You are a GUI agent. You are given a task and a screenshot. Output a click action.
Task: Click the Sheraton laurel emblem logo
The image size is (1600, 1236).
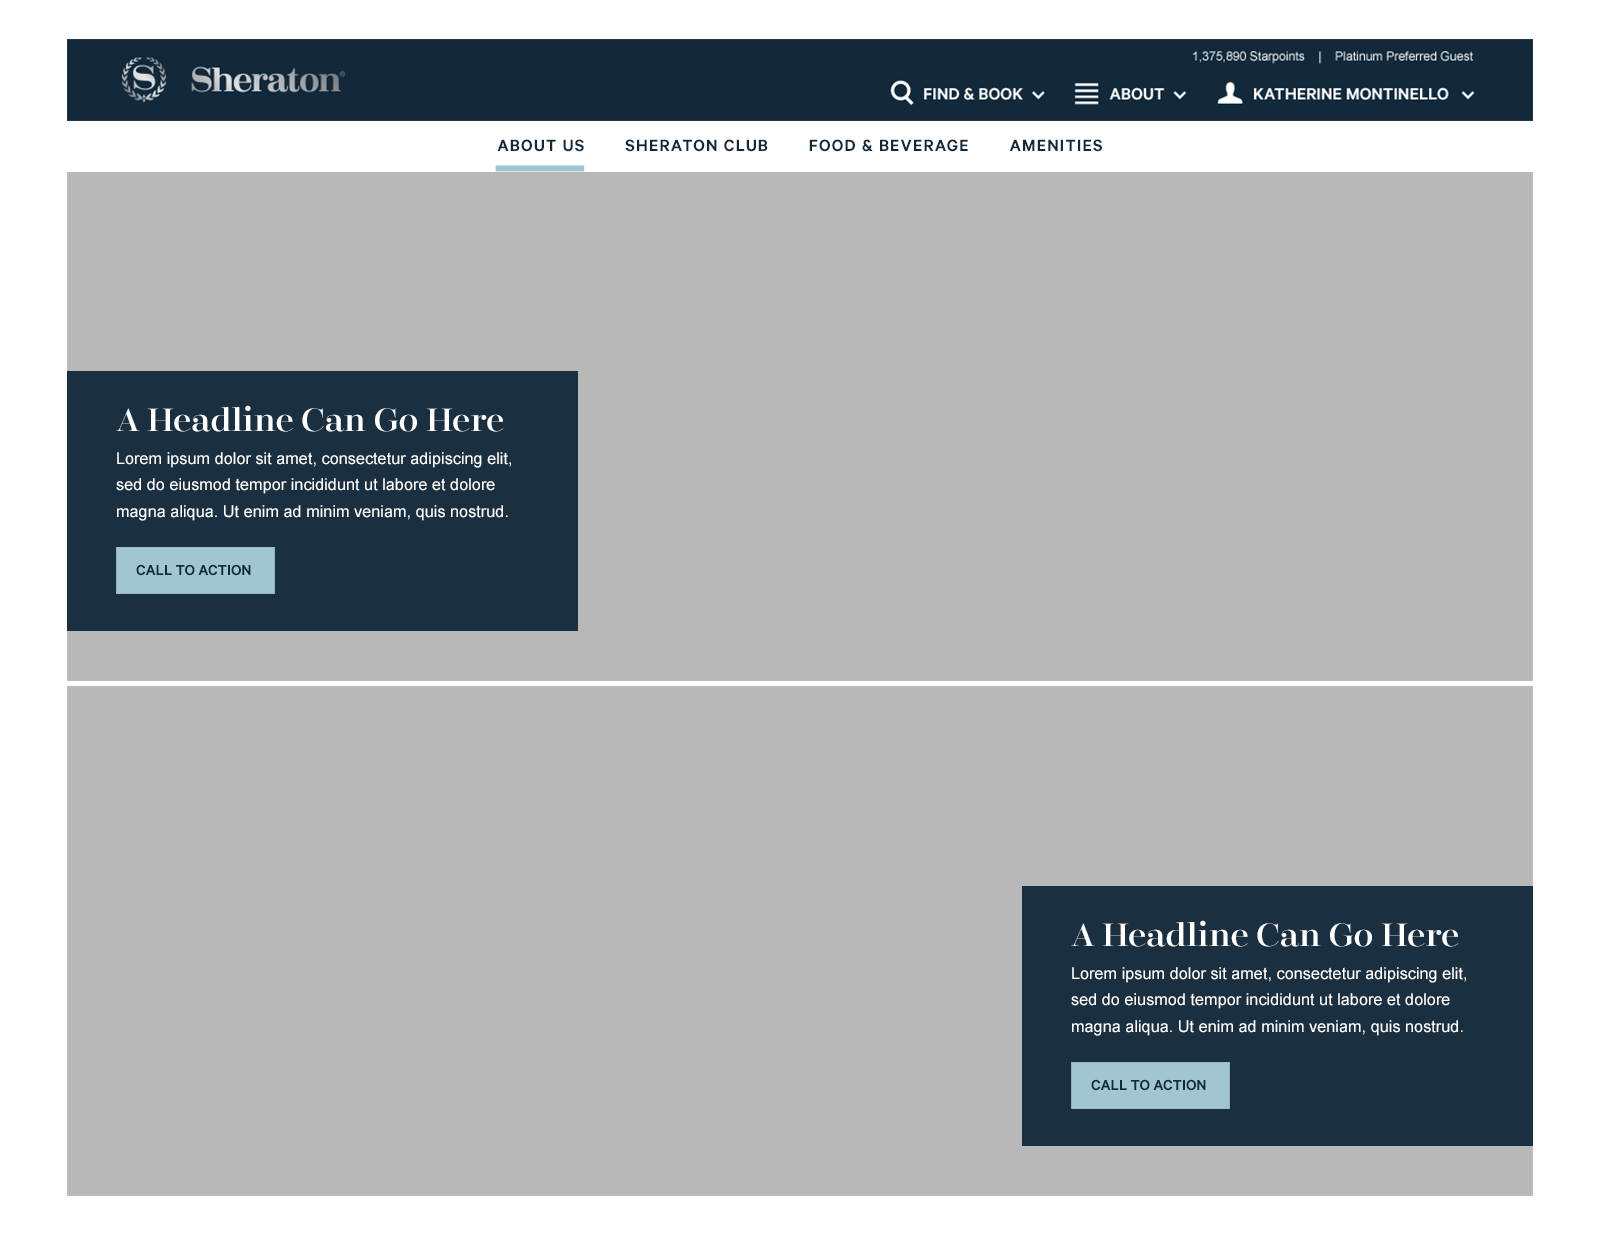tap(144, 79)
